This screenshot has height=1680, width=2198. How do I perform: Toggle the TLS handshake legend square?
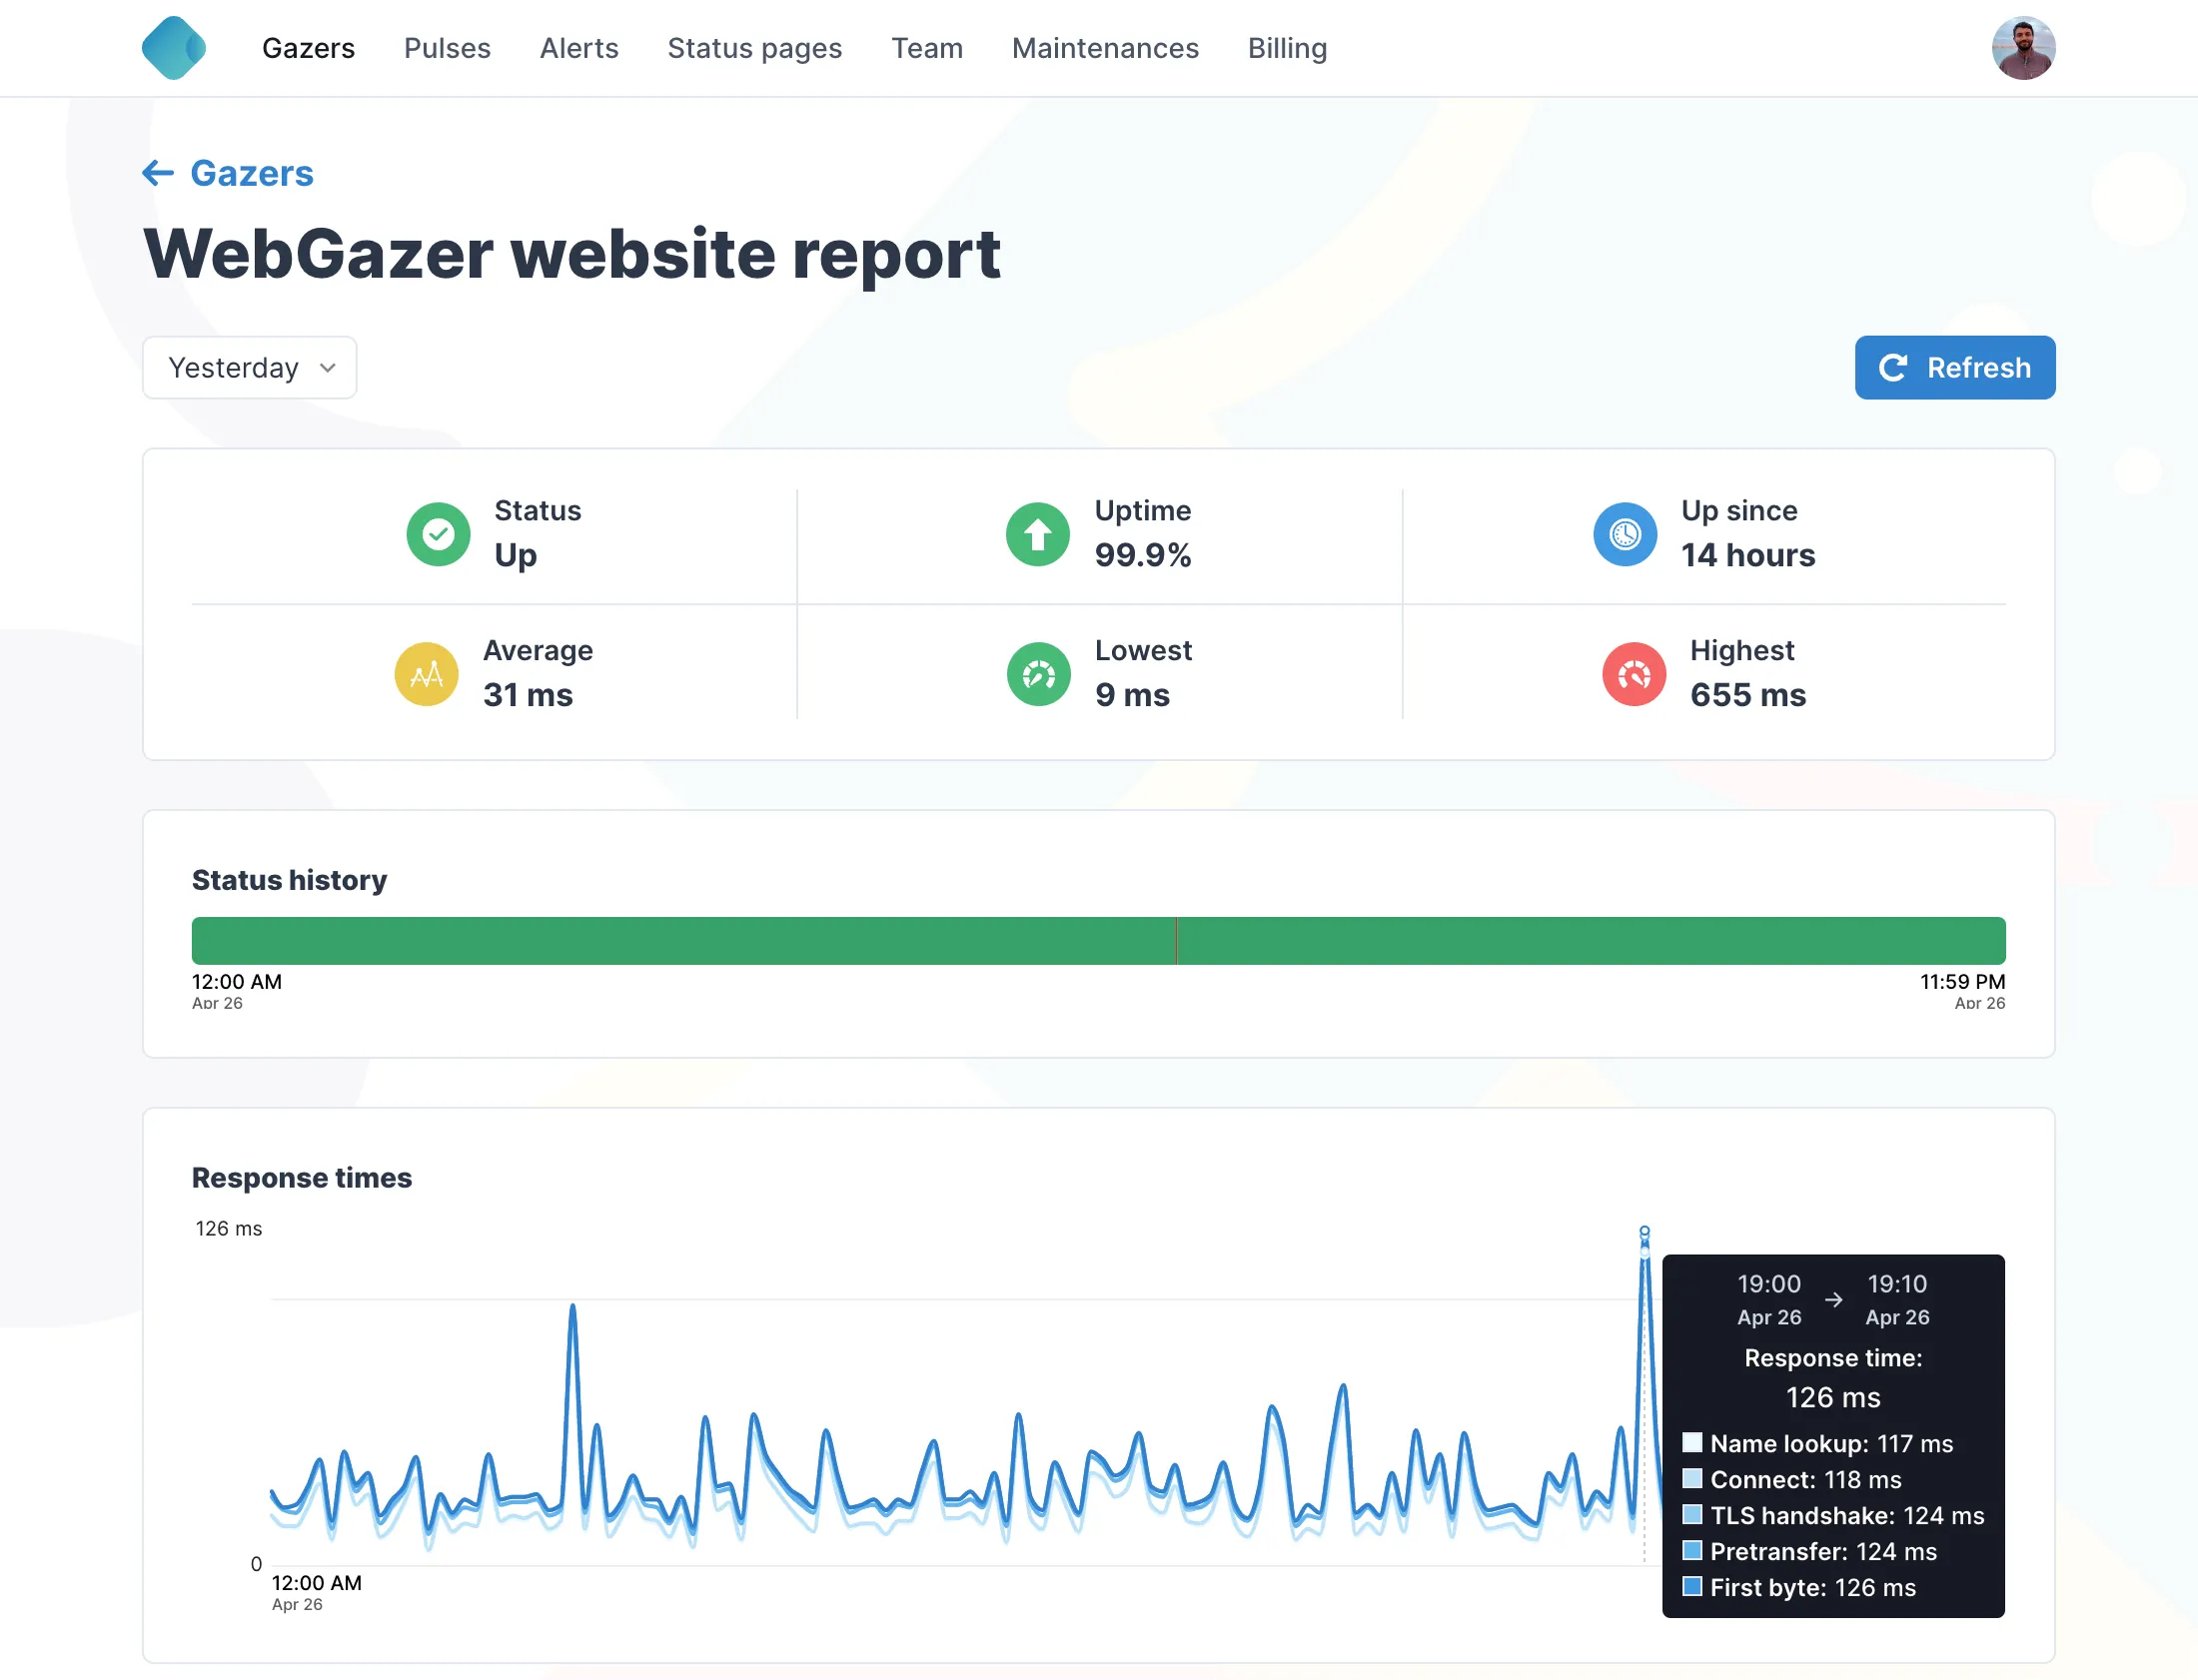click(x=1692, y=1514)
